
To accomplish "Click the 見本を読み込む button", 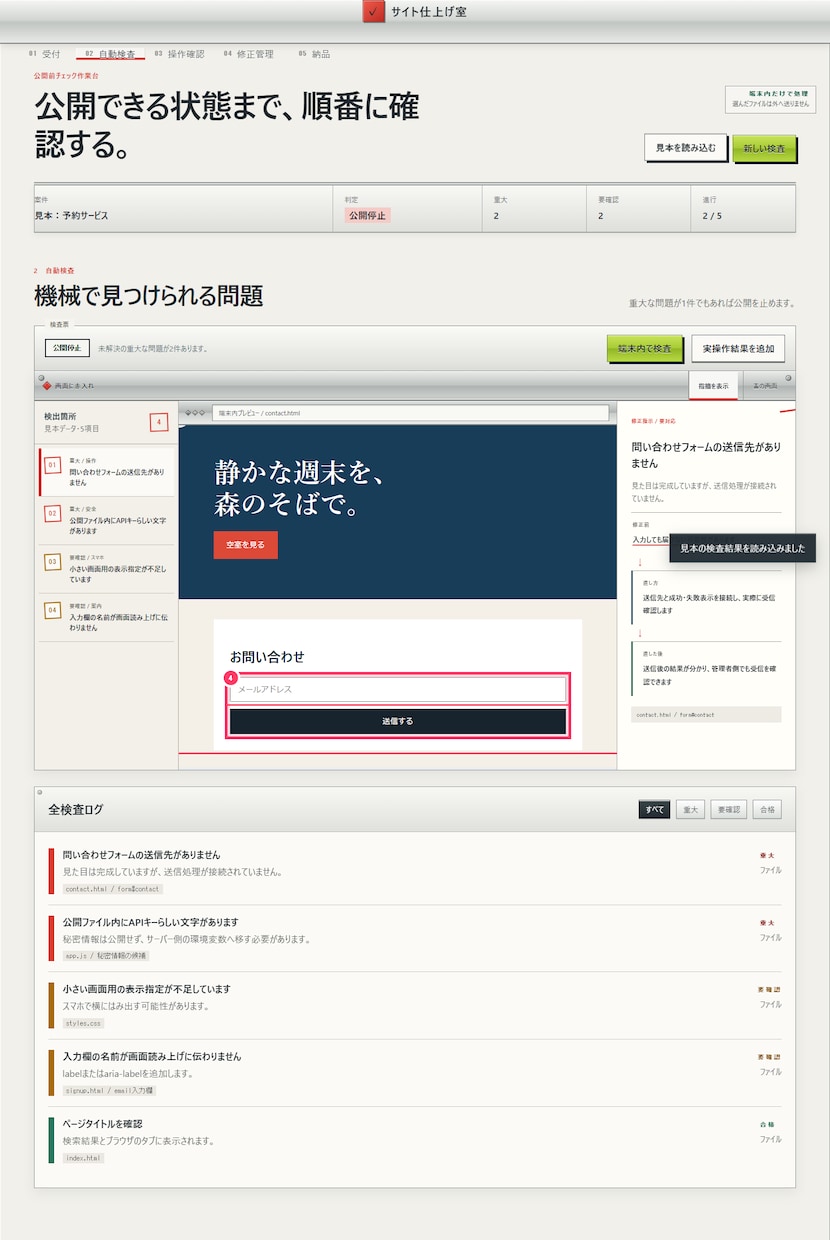I will 685,148.
